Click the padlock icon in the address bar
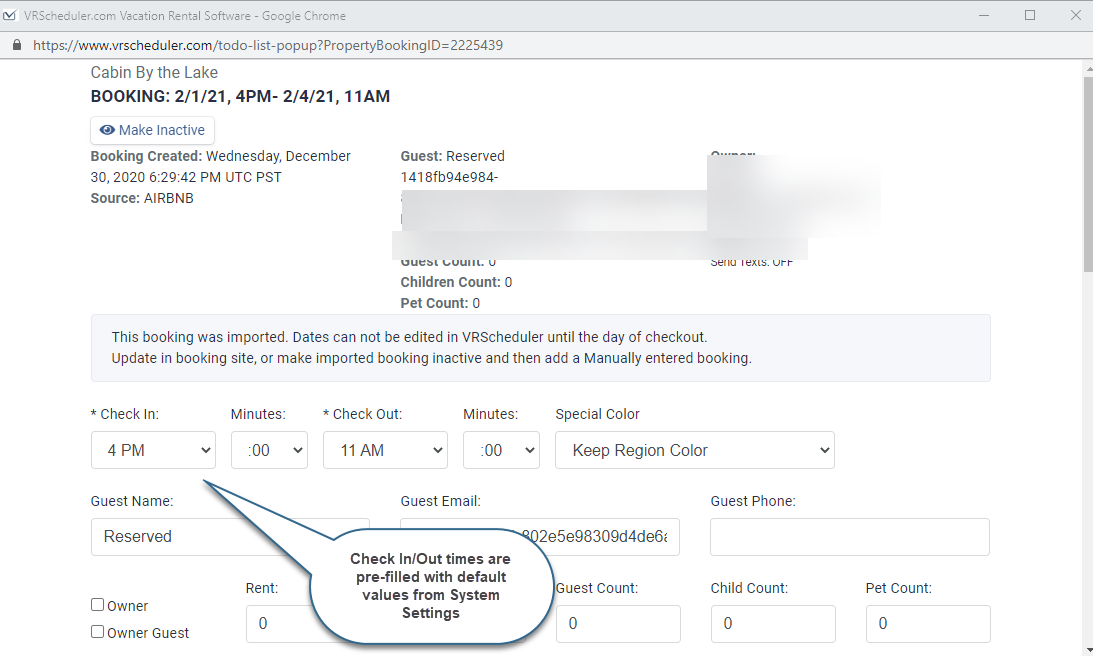Image resolution: width=1093 pixels, height=656 pixels. coord(16,45)
